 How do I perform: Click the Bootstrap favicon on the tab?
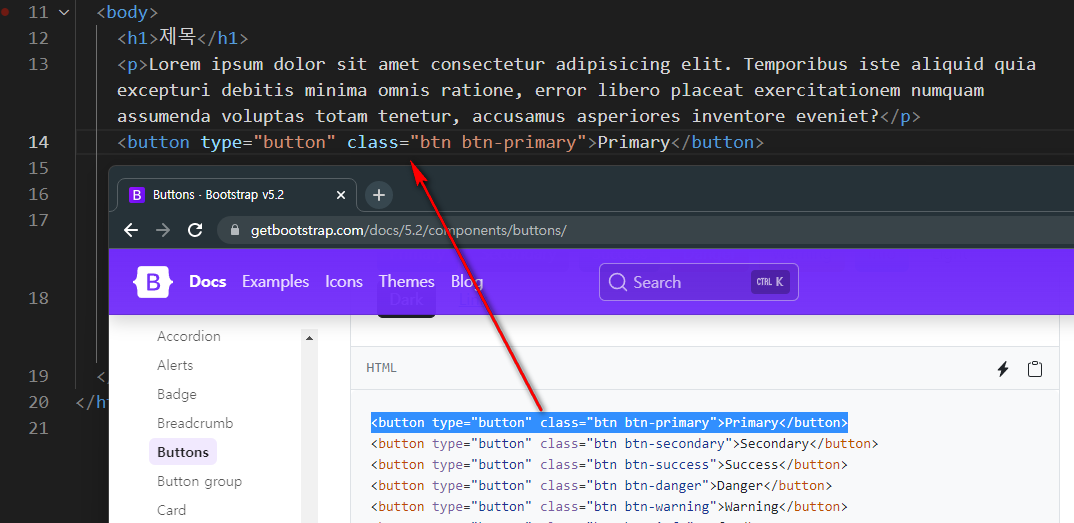coord(137,195)
